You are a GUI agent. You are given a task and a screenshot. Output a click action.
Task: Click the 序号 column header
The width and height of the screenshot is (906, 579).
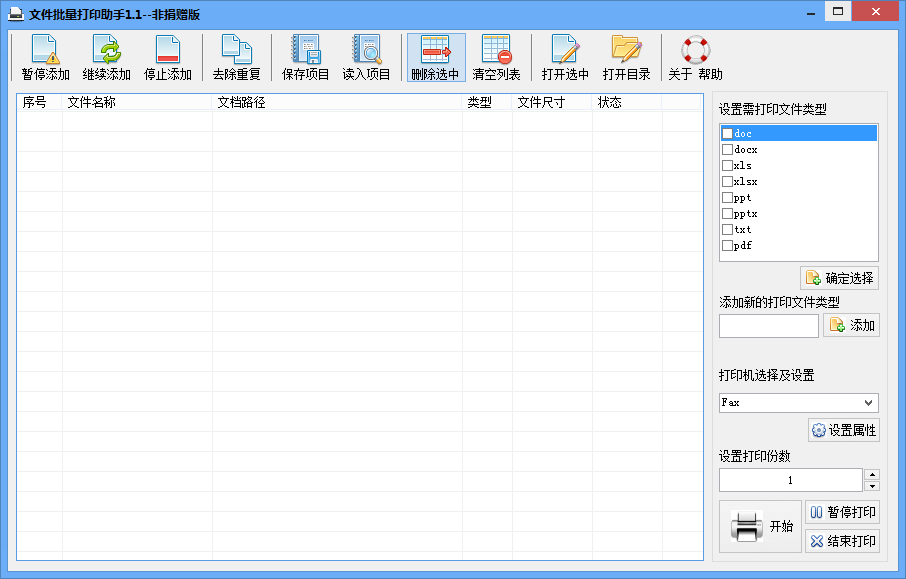coord(39,102)
